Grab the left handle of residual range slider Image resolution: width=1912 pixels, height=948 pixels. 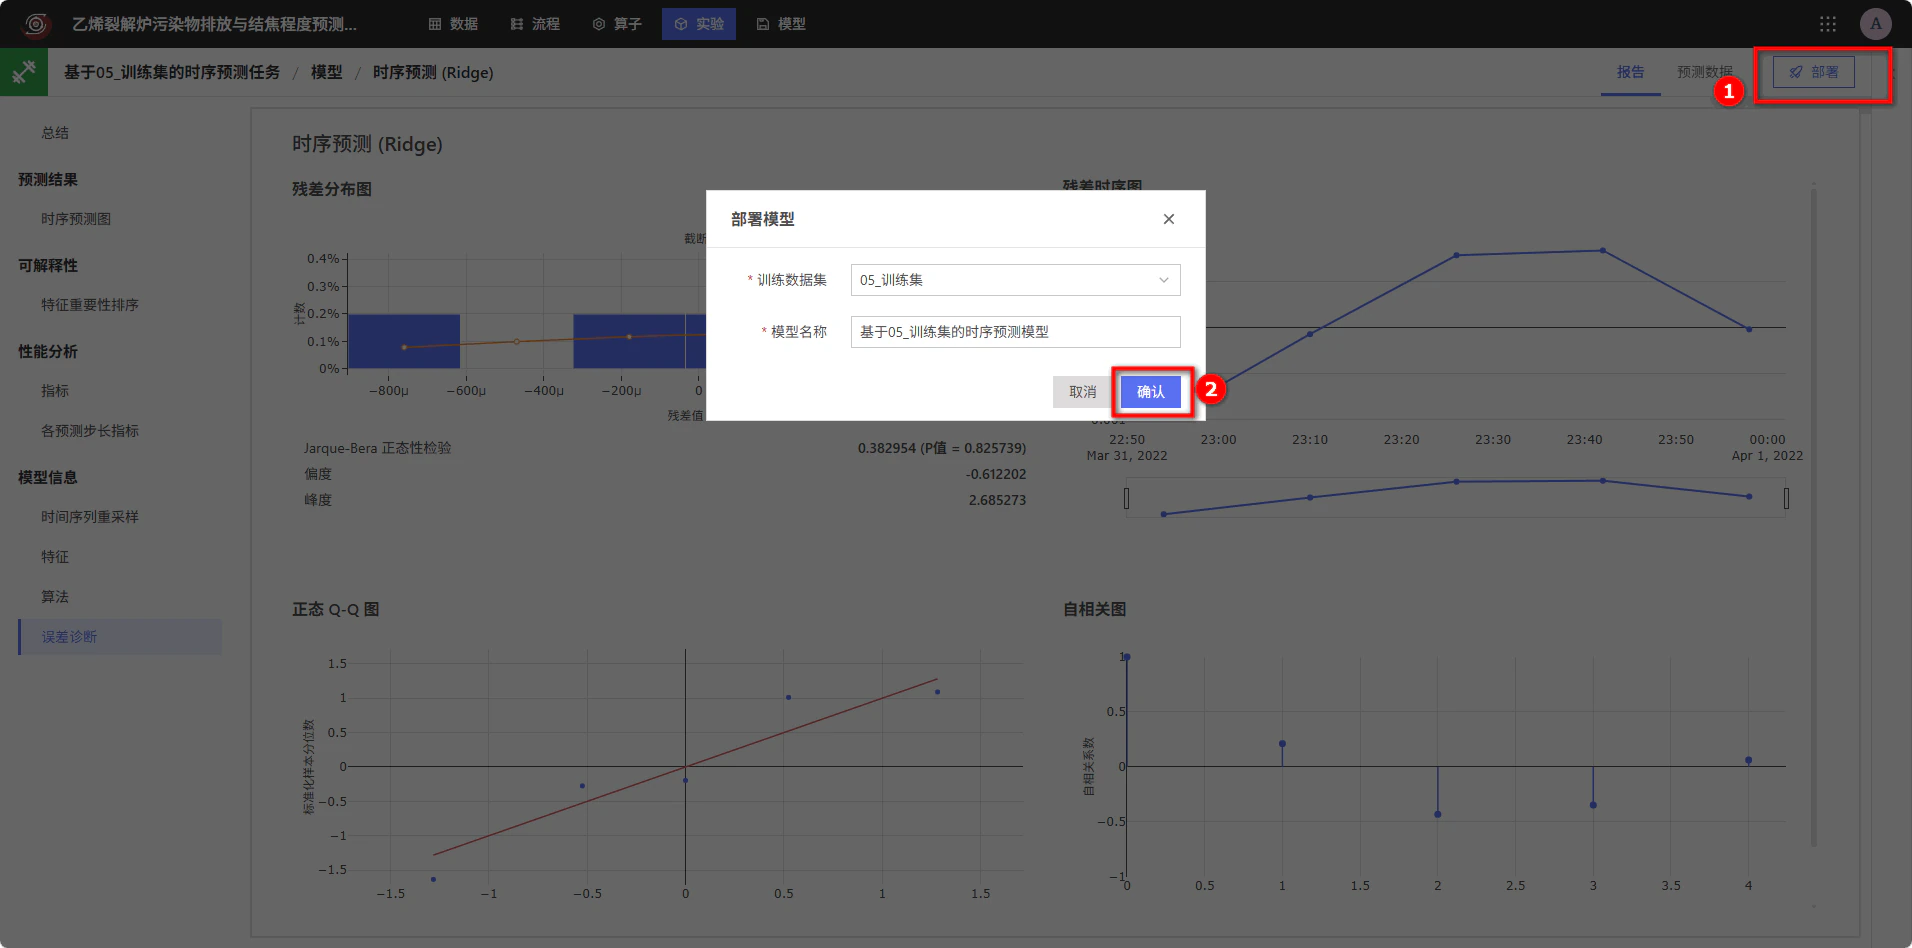coord(1127,498)
